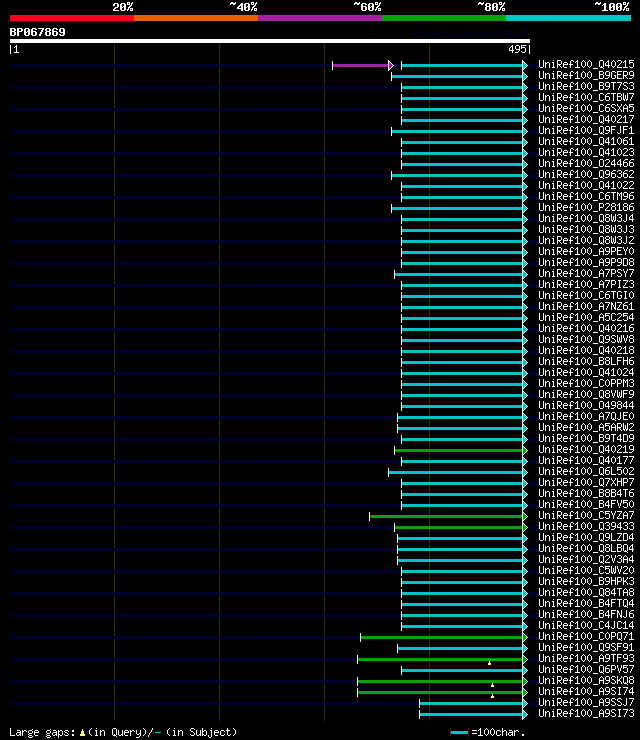Image resolution: width=640 pixels, height=740 pixels.
Task: Open the UniRef100_Q41024 hit label
Action: pos(586,372)
